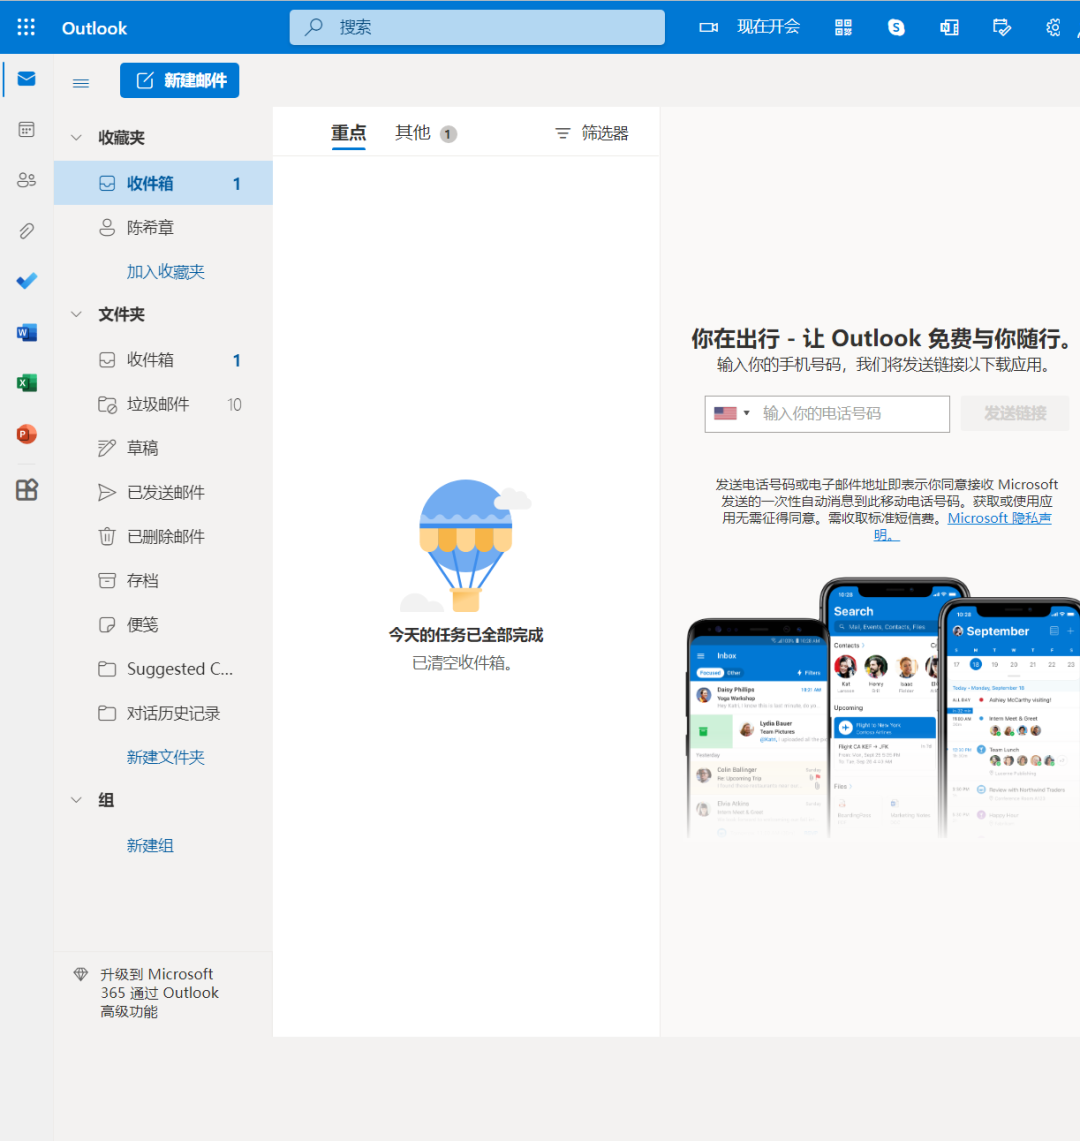Switch to the 其他 tab
The width and height of the screenshot is (1080, 1141).
point(426,133)
